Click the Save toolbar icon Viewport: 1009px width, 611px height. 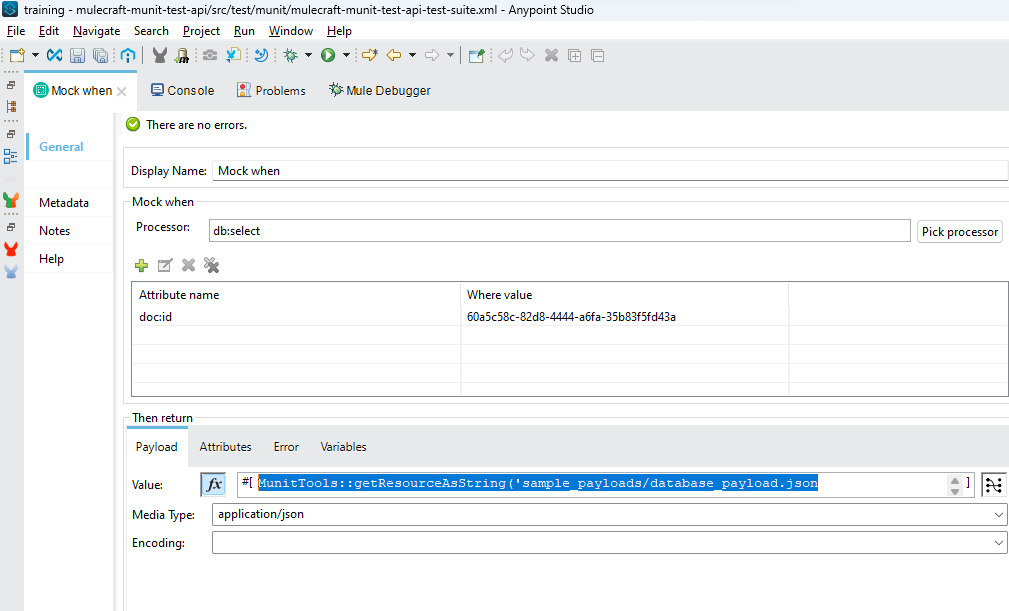pyautogui.click(x=78, y=56)
